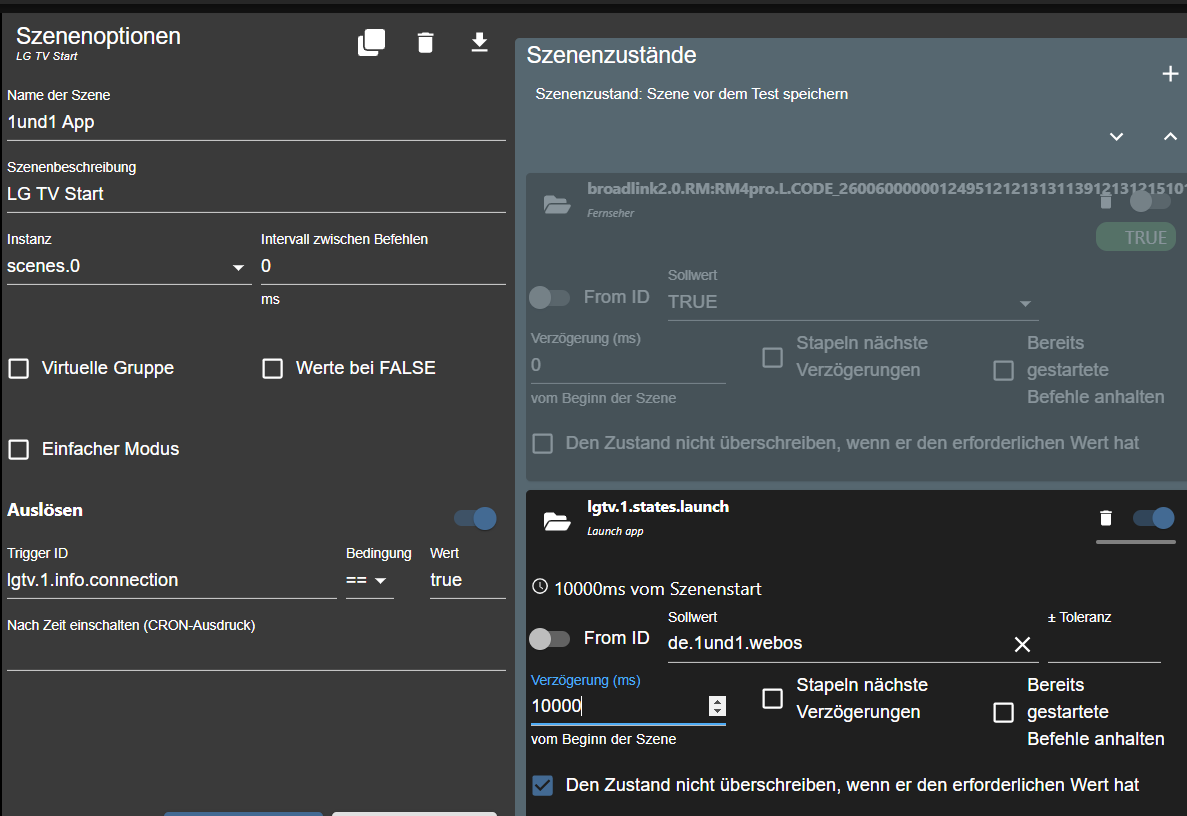
Task: Toggle From ID switch for lgtv launch state
Action: coord(549,638)
